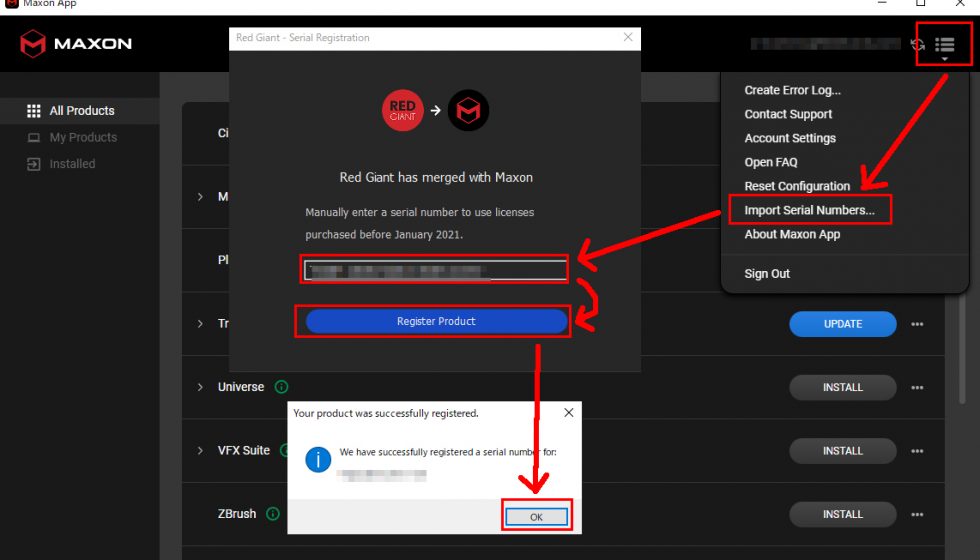Install ZBrush
The image size is (980, 560).
pos(842,514)
